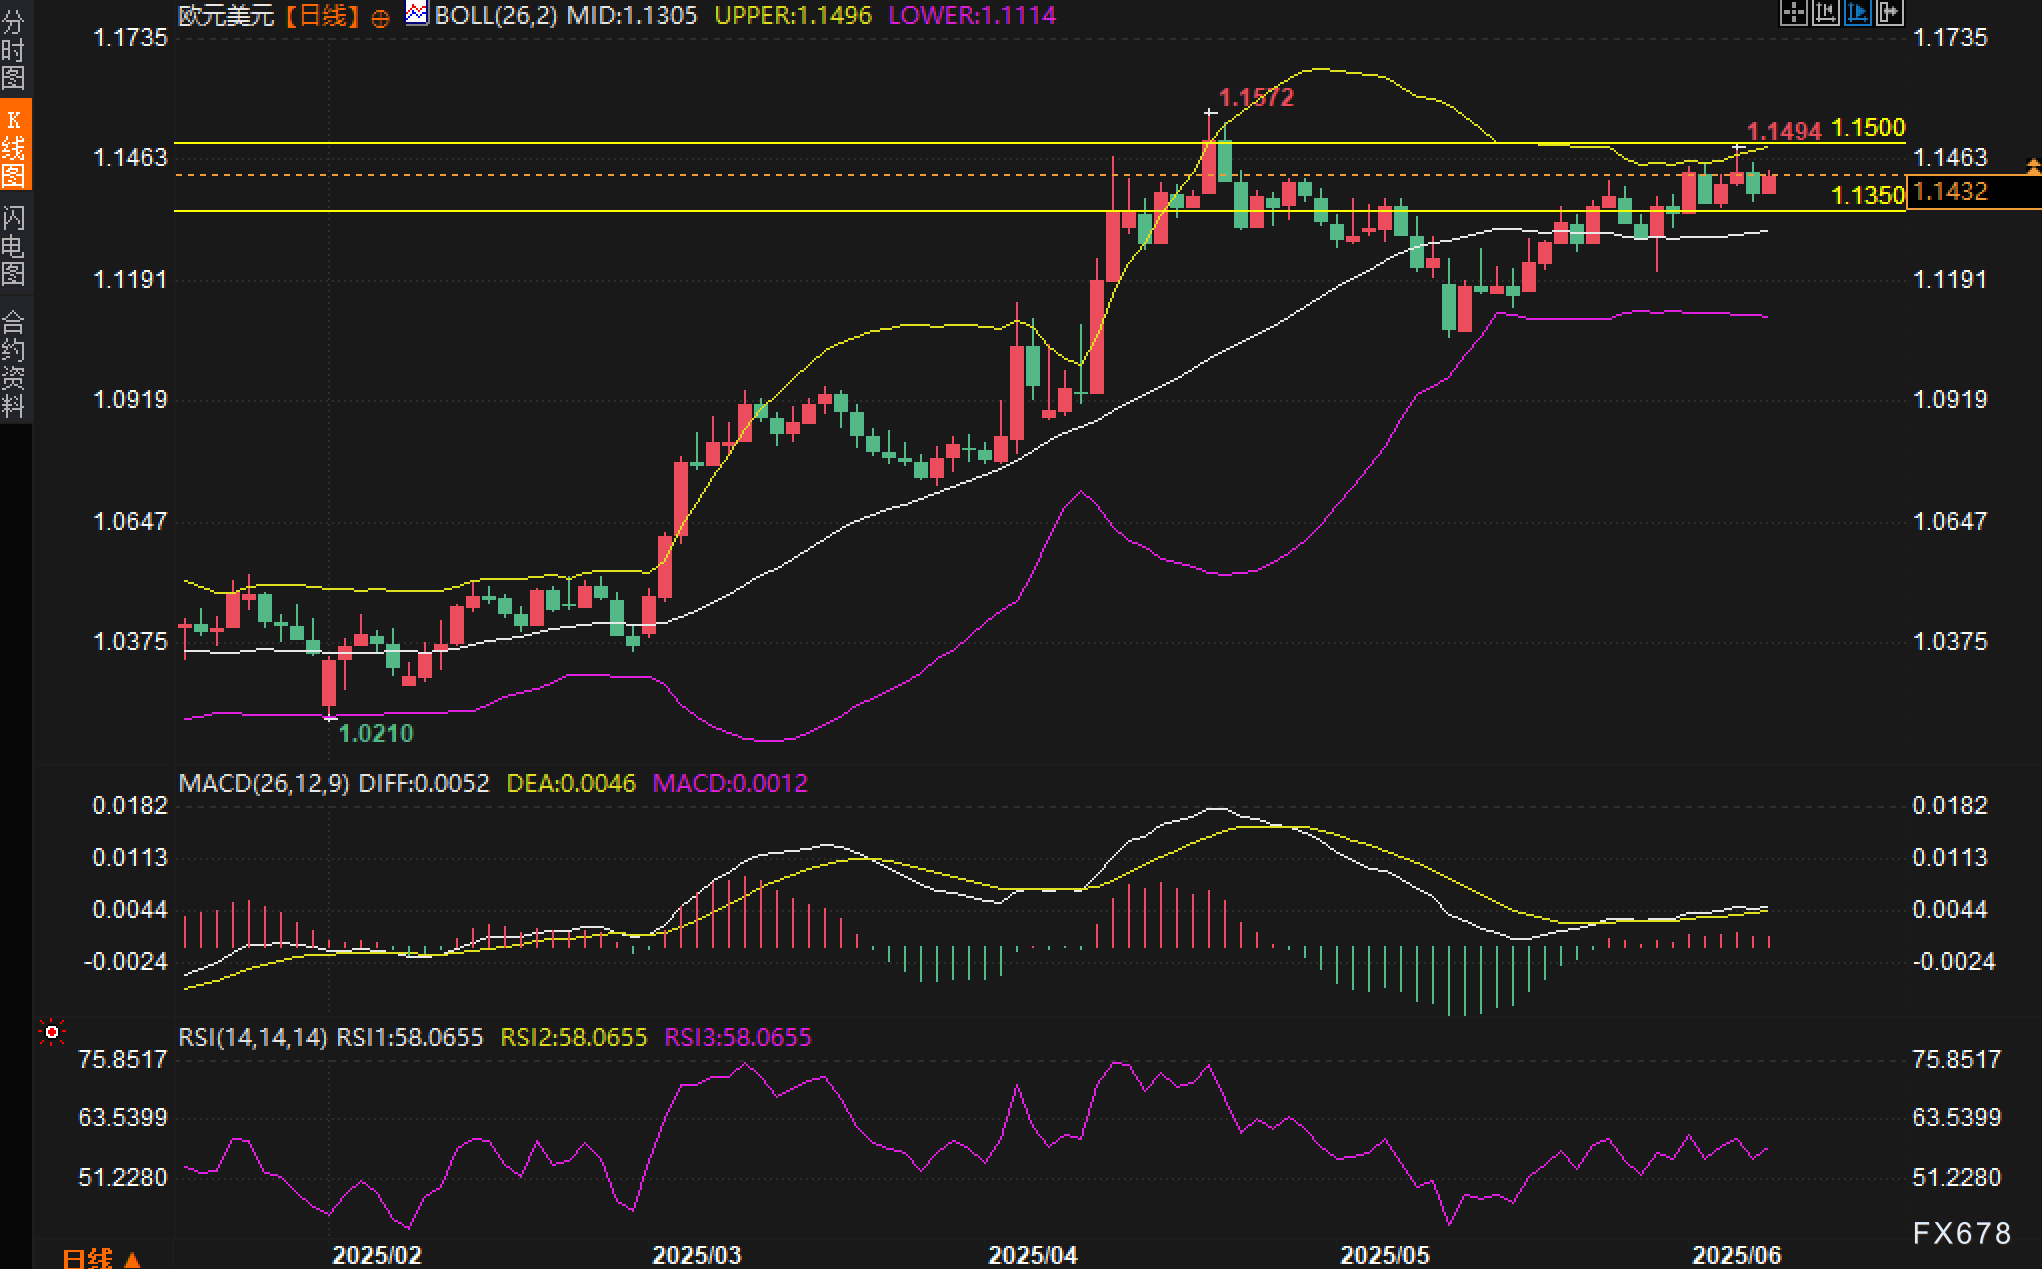Expand the 日线 period selector at bottom

pyautogui.click(x=101, y=1258)
